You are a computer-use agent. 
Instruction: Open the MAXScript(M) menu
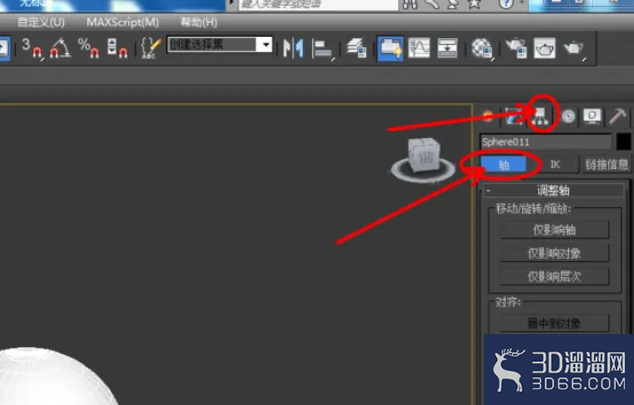coord(123,22)
